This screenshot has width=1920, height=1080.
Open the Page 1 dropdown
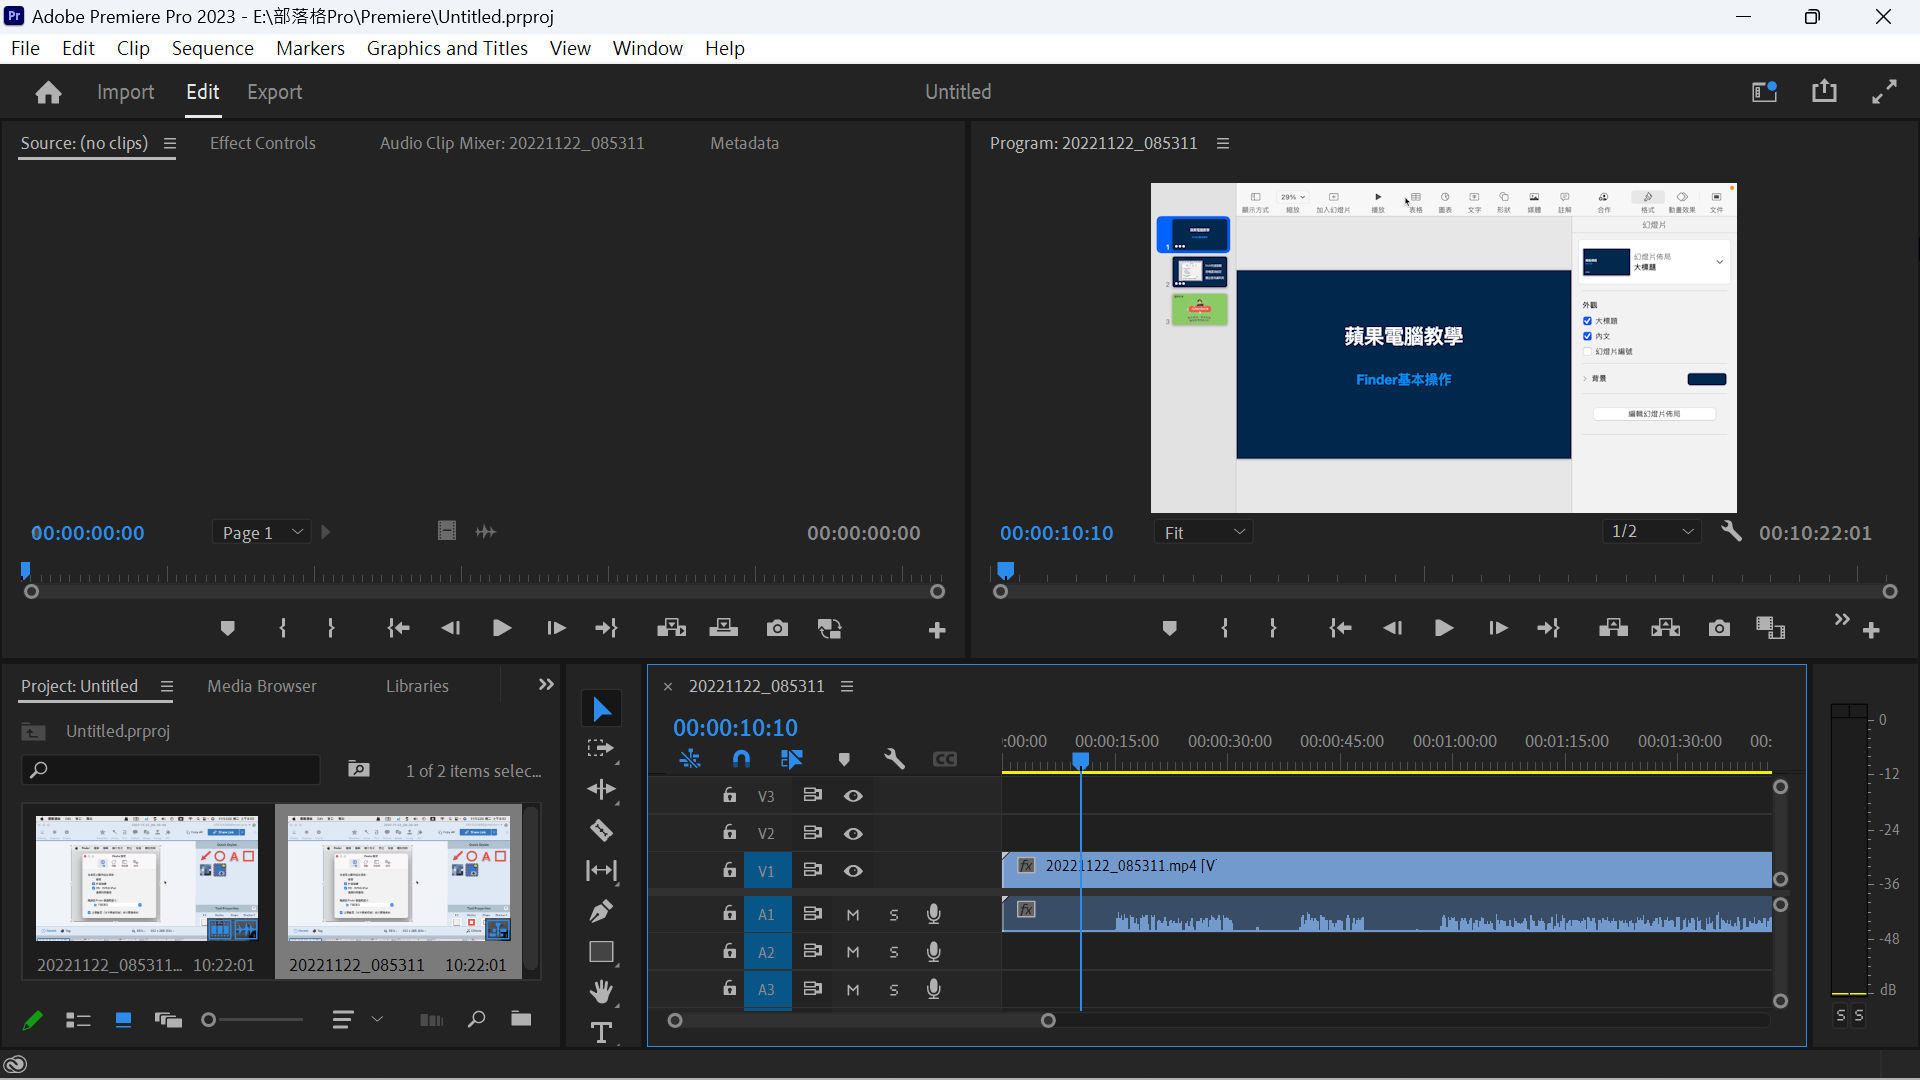click(x=261, y=533)
